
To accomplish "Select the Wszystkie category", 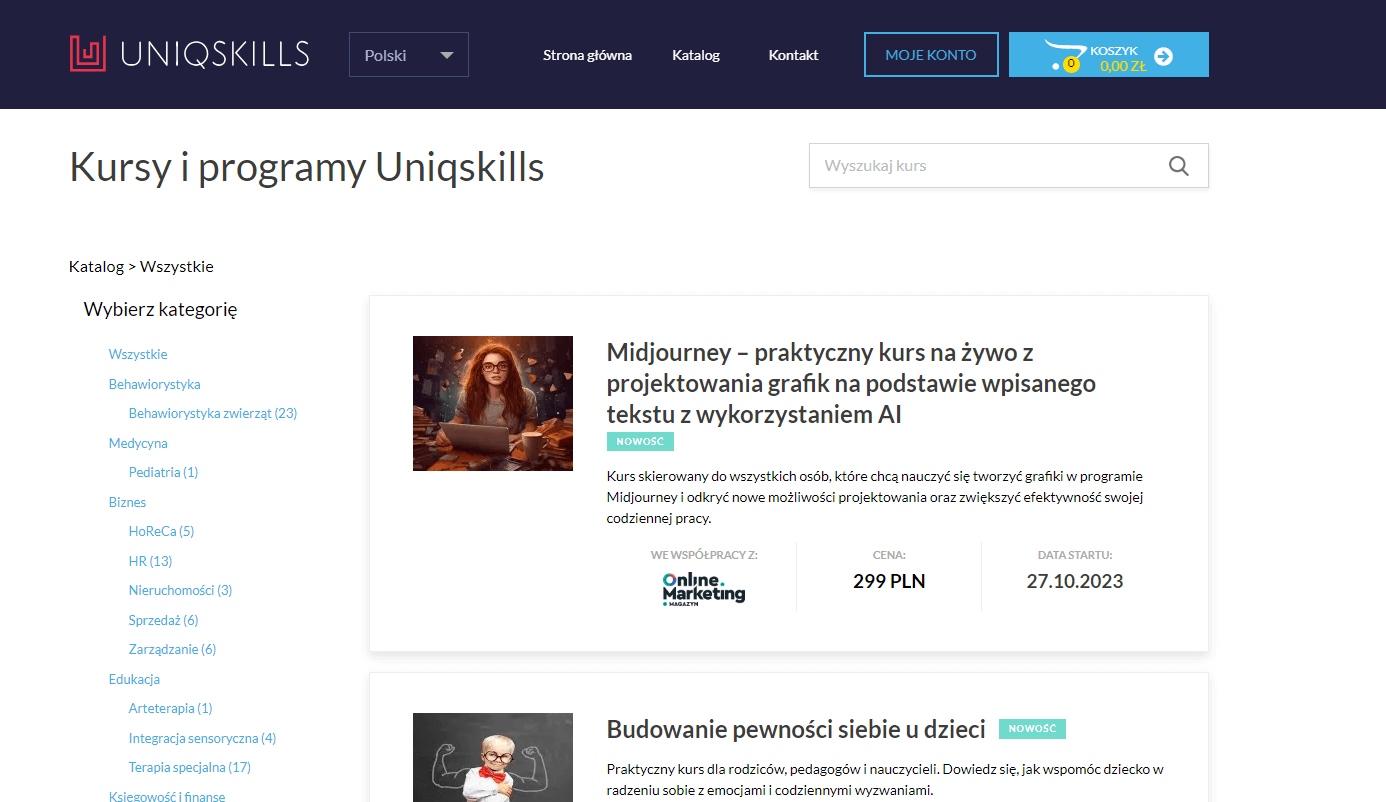I will click(138, 354).
